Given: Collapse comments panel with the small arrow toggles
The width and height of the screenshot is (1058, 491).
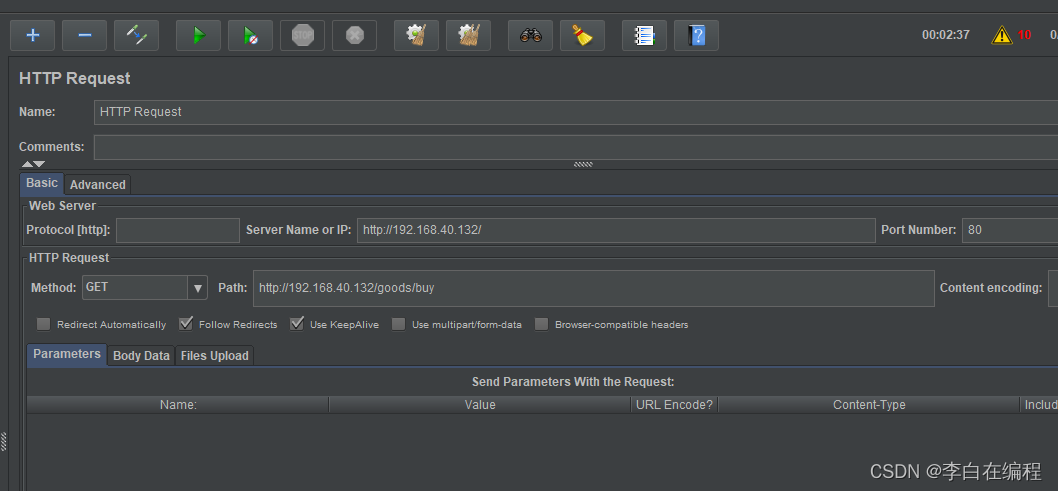Looking at the screenshot, I should [32, 164].
